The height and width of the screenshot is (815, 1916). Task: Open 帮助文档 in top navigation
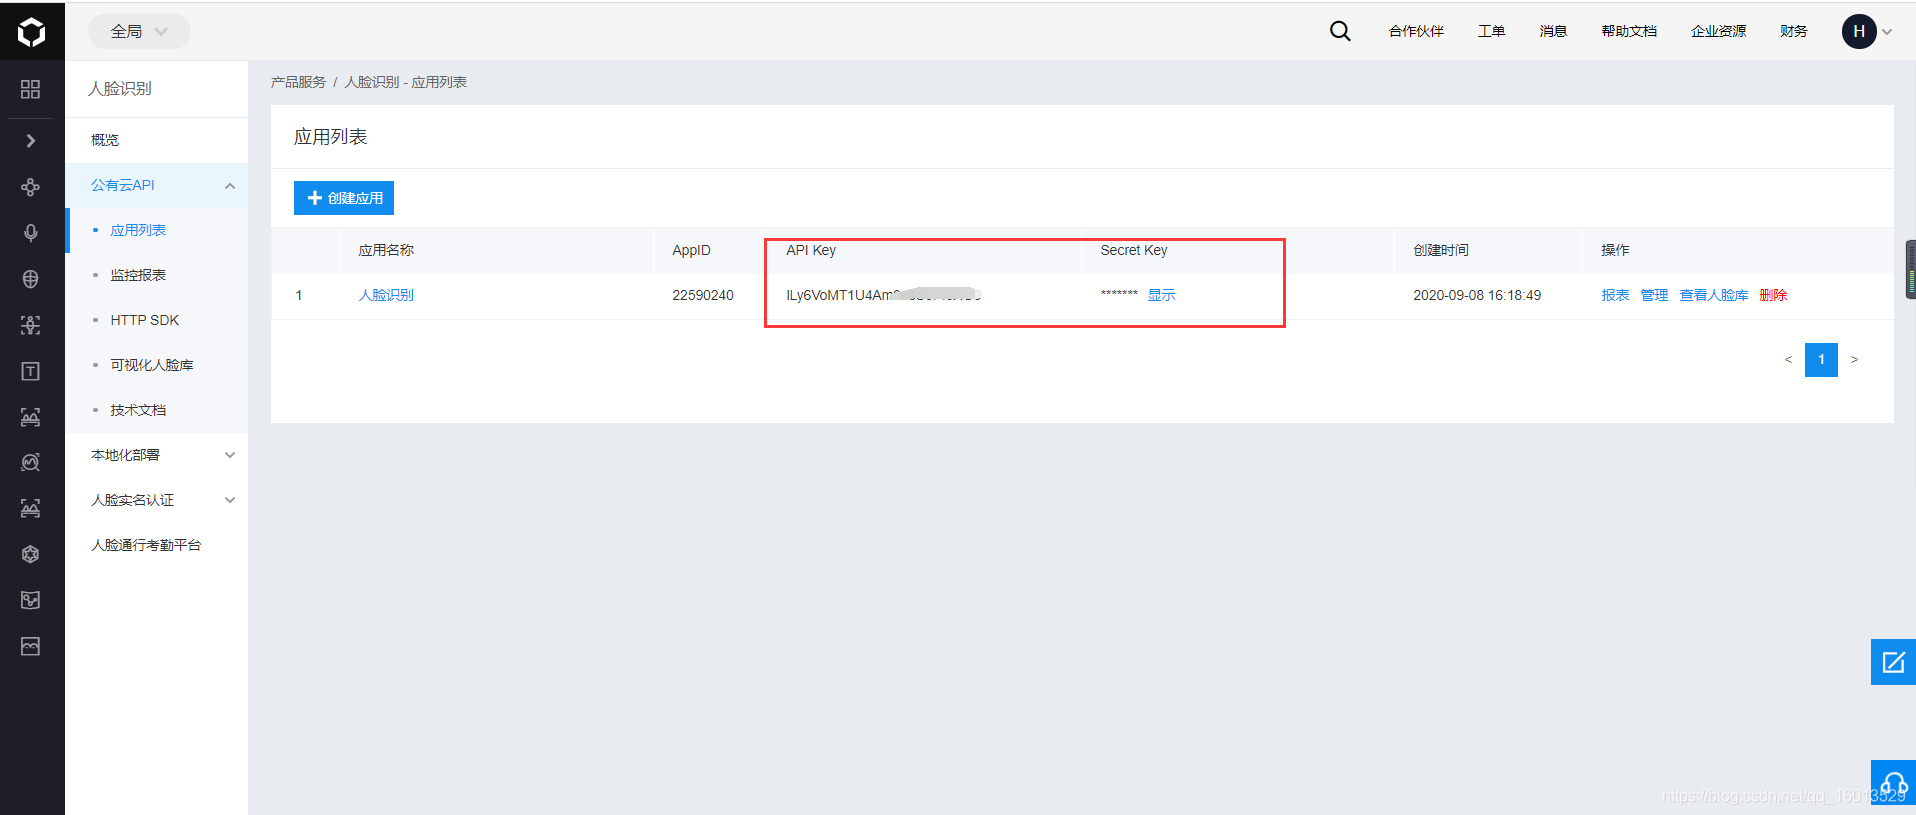(x=1629, y=31)
